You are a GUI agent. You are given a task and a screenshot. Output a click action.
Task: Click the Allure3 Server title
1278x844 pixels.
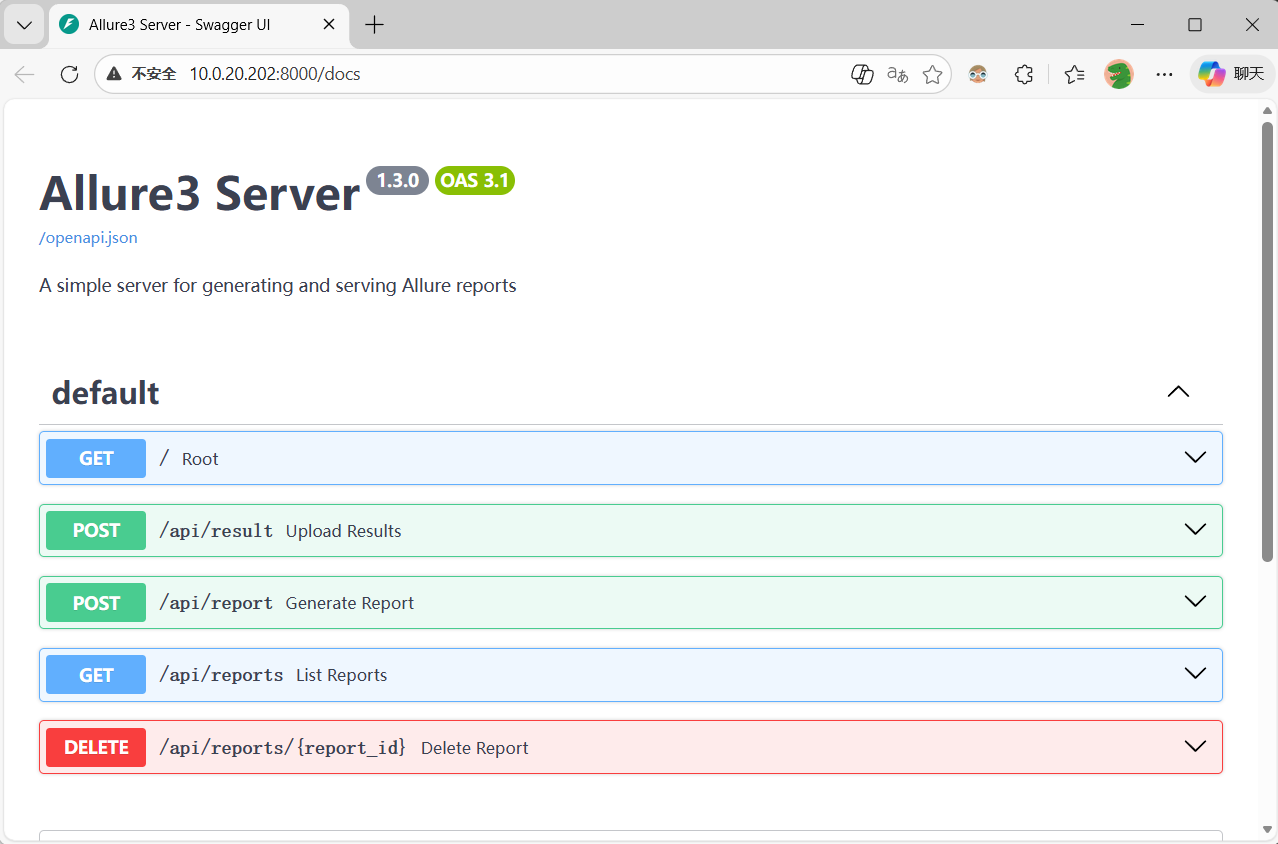[x=200, y=193]
